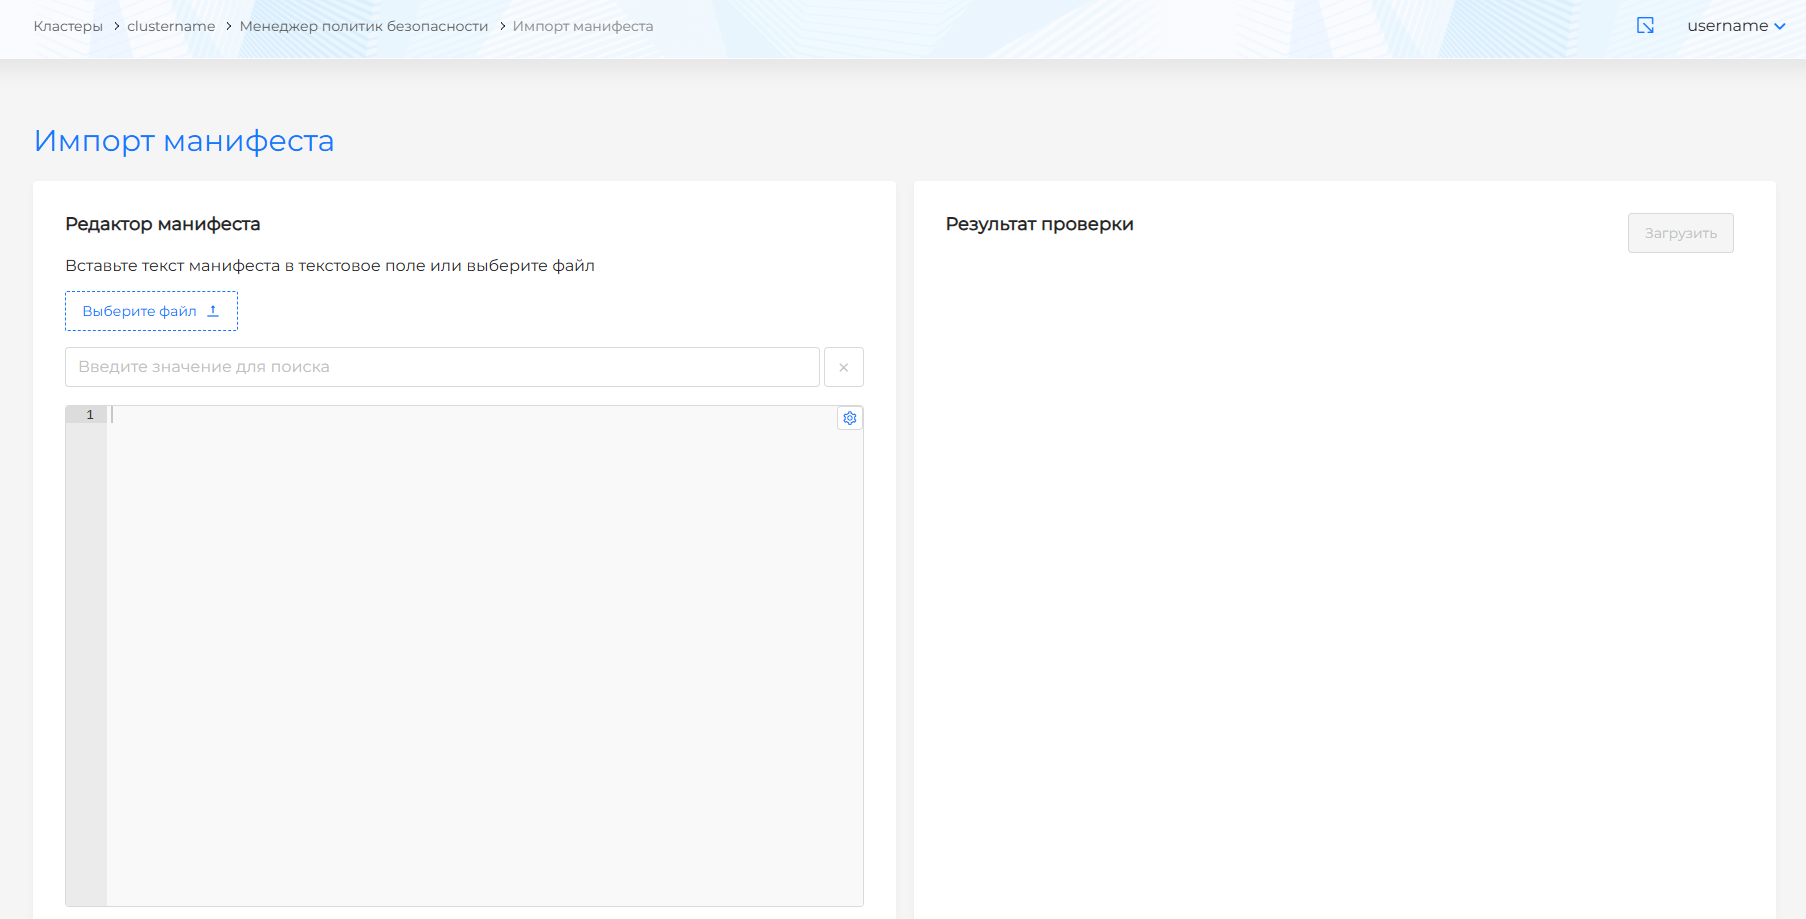Focus the search value input field

point(442,367)
